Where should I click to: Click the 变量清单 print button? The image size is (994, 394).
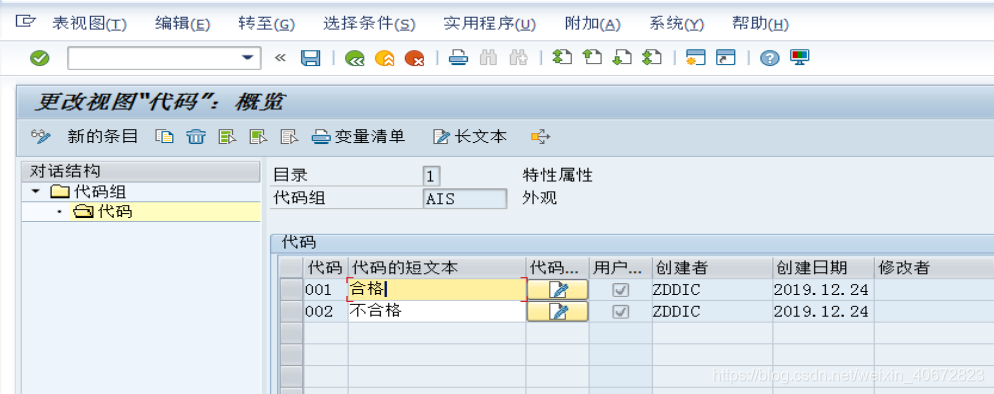click(358, 136)
